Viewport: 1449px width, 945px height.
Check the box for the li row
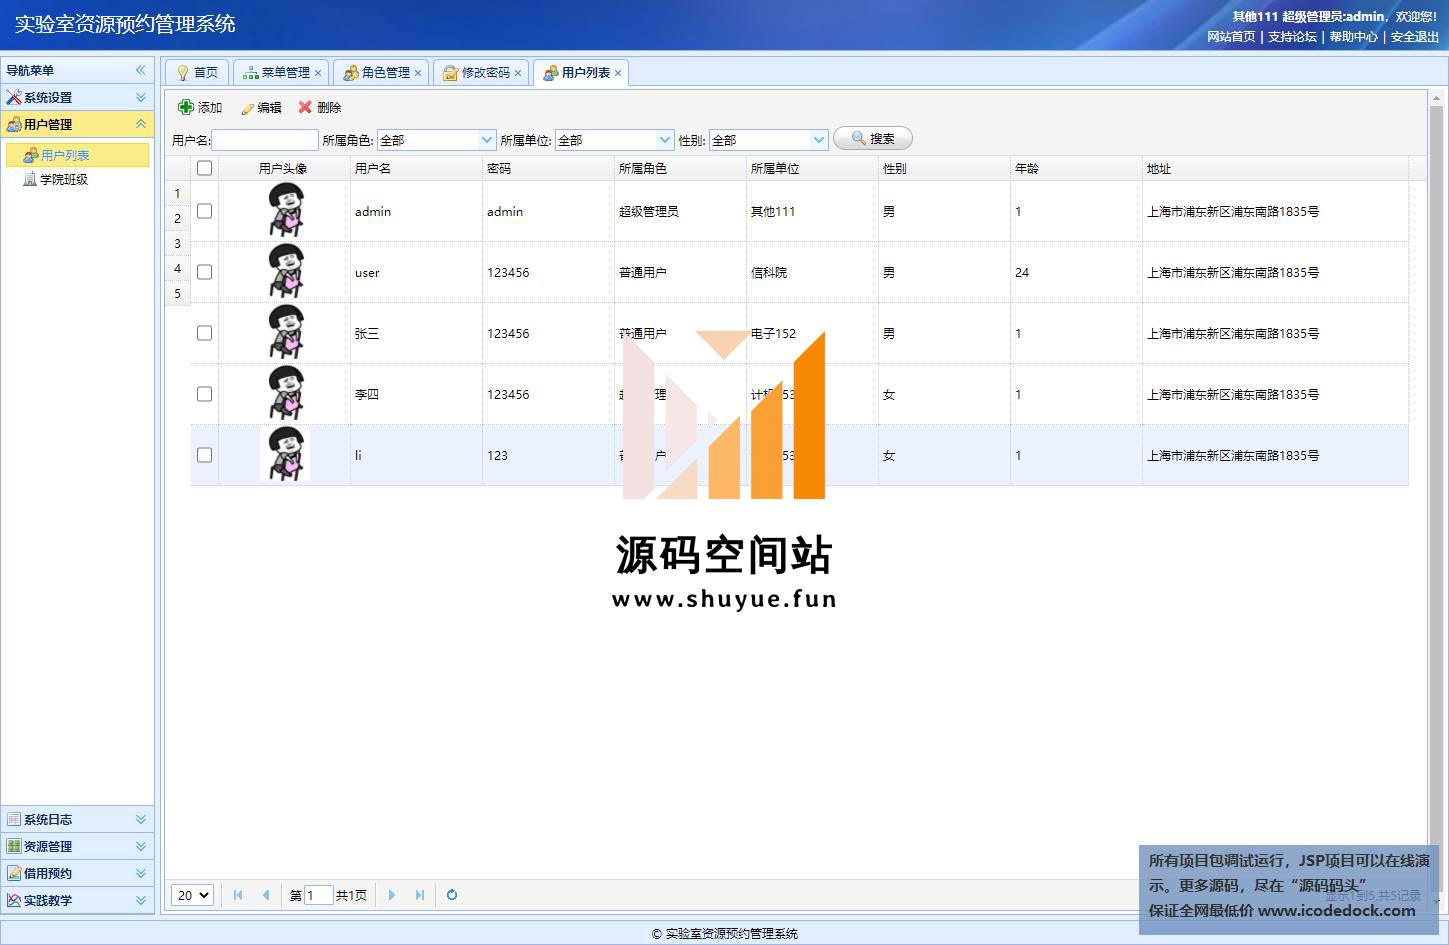pos(204,455)
